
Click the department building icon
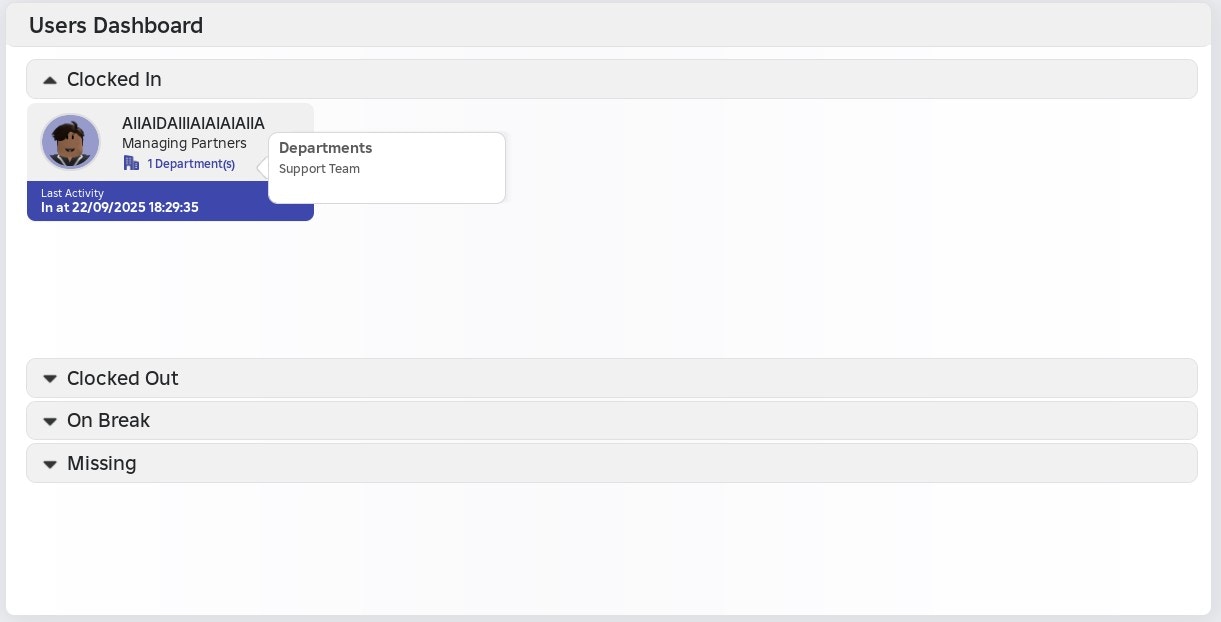click(x=131, y=163)
